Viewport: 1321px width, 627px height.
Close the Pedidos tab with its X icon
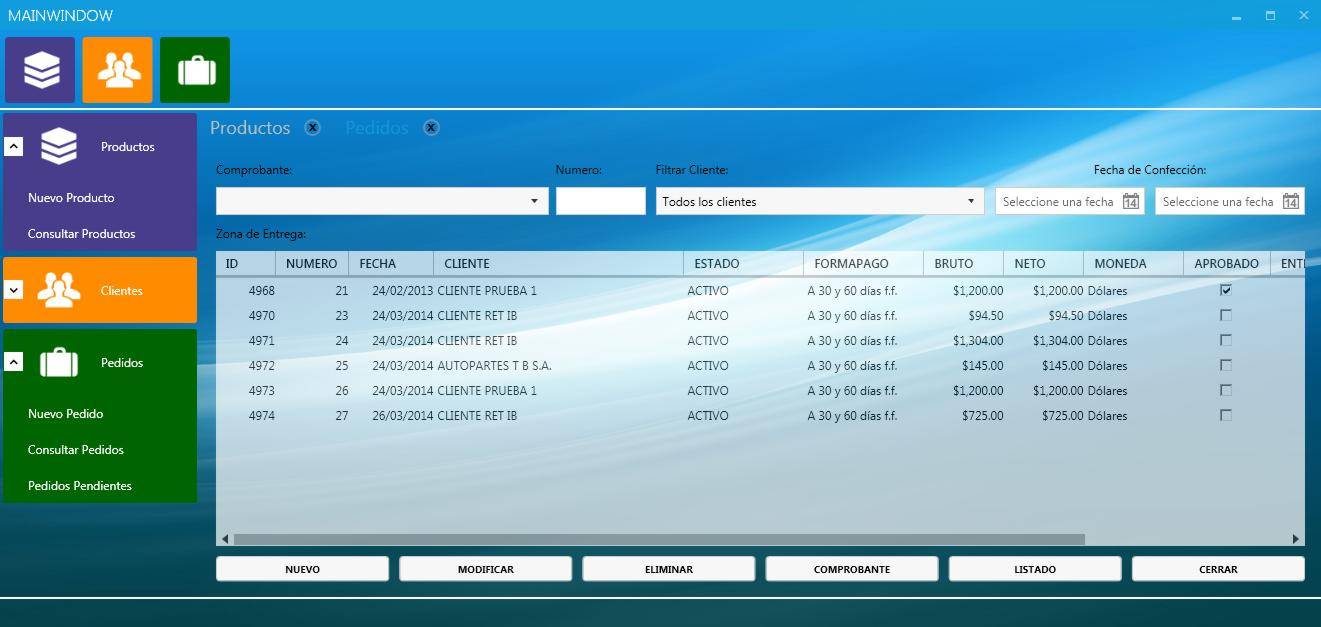click(x=431, y=128)
